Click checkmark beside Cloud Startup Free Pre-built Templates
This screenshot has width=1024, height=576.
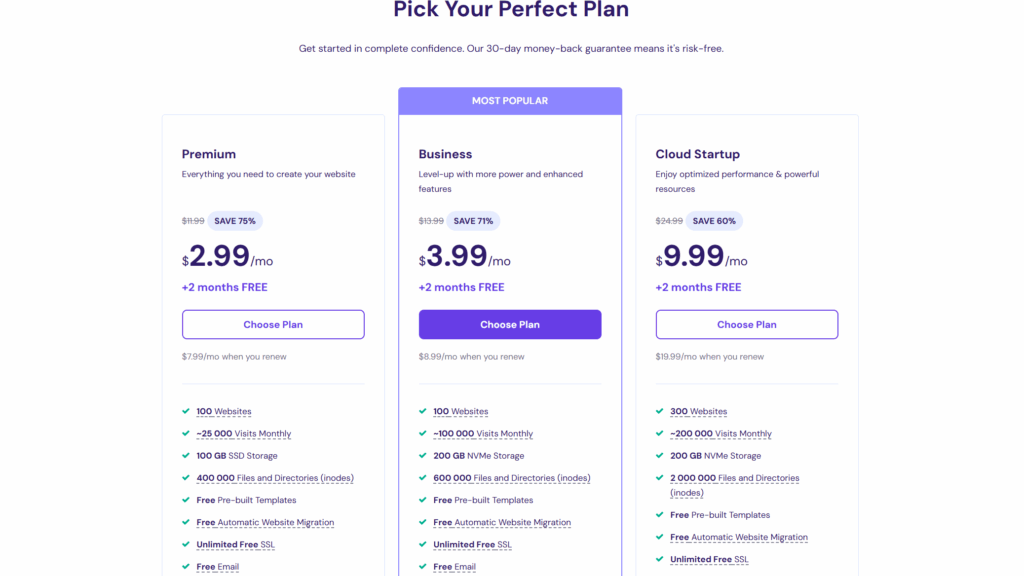660,515
